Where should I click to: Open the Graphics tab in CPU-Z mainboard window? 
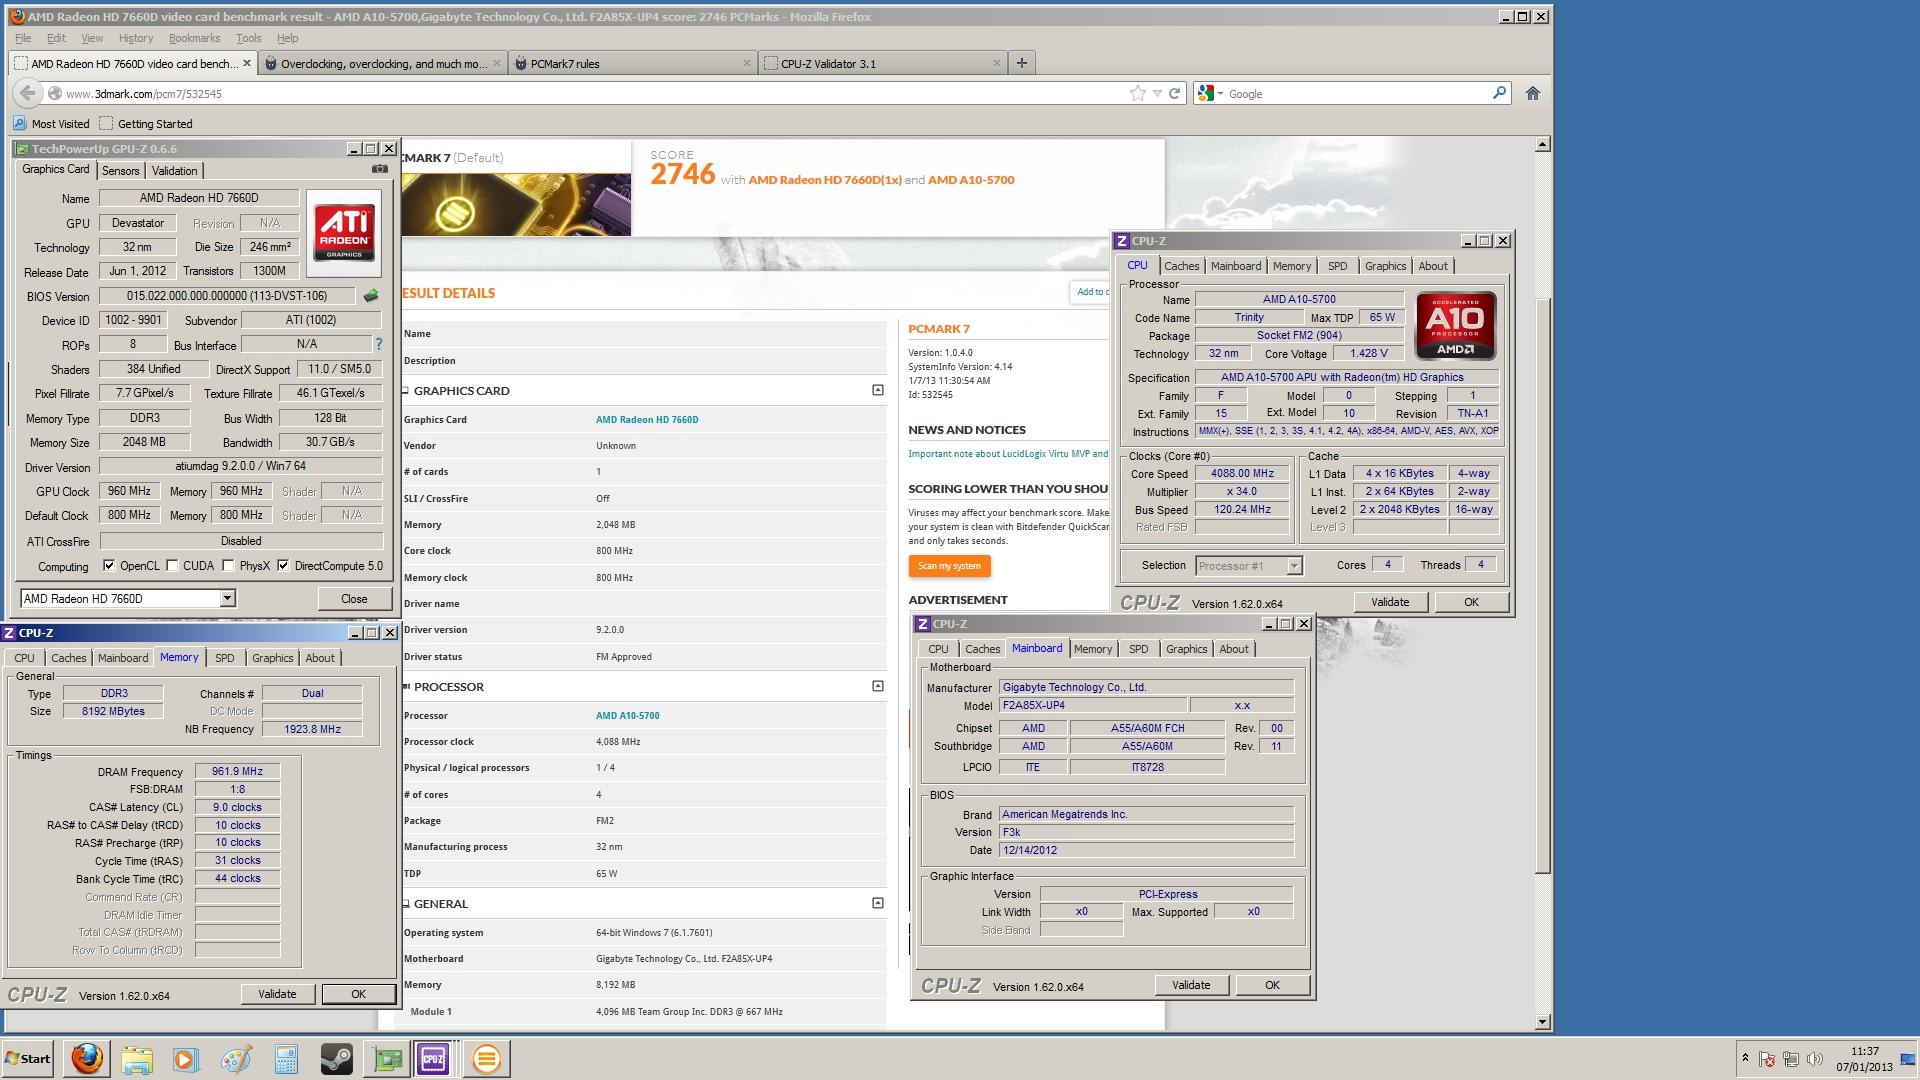[1186, 649]
